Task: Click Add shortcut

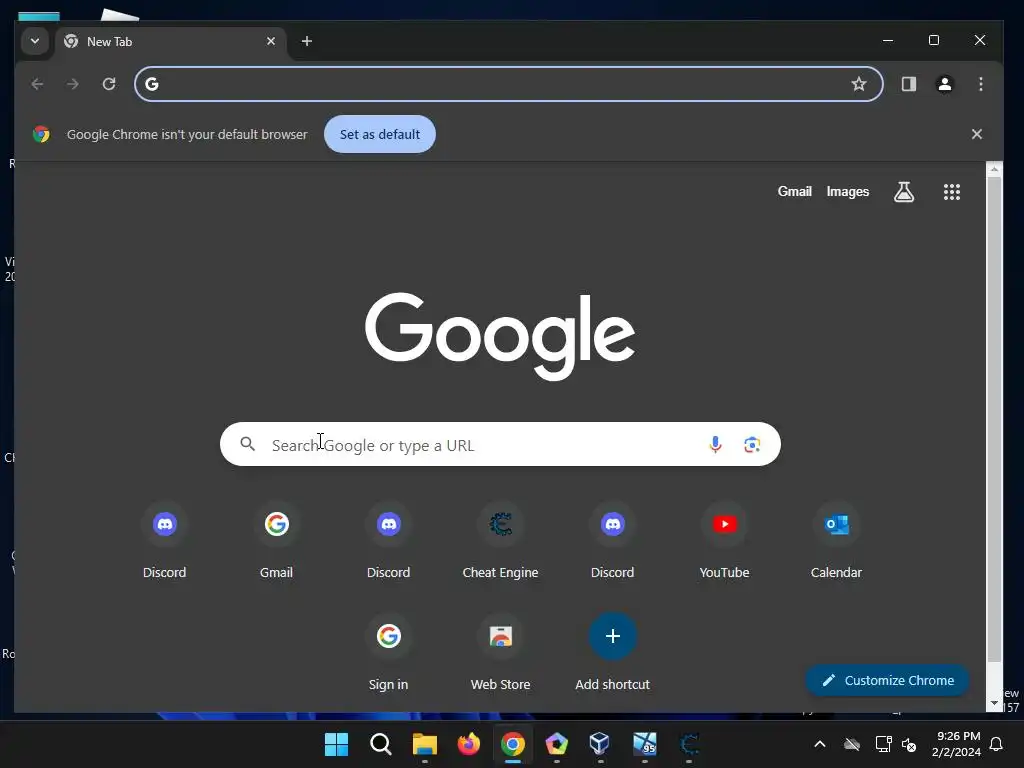Action: 613,653
